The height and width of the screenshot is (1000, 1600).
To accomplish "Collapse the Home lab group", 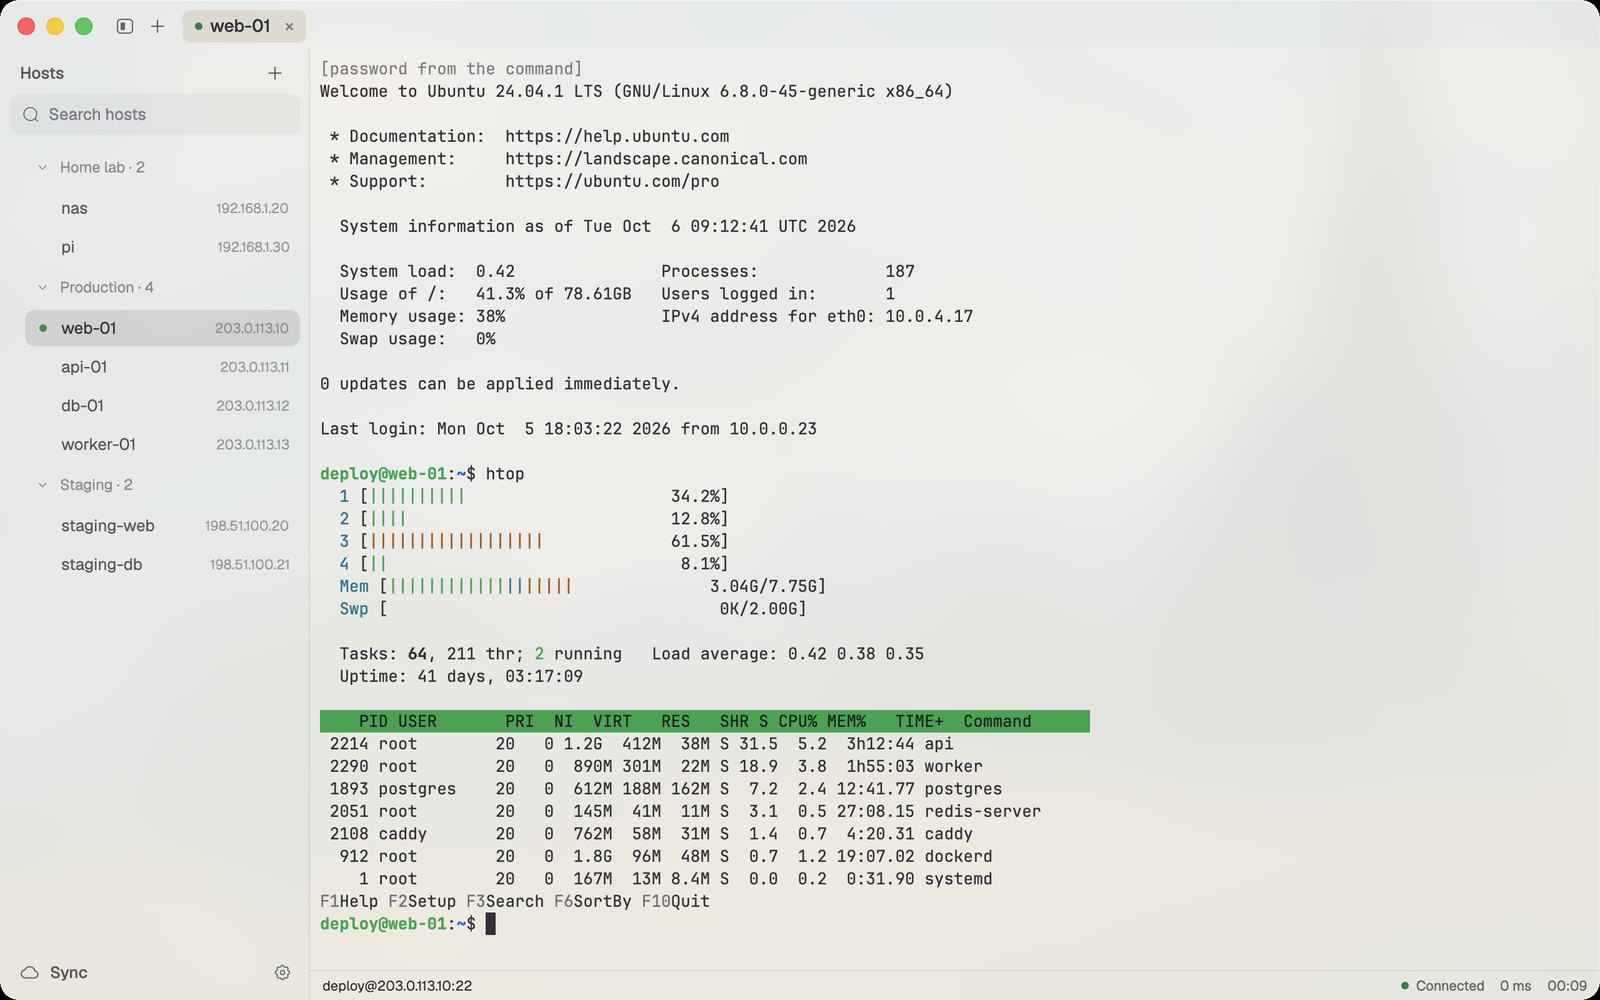I will coord(42,167).
